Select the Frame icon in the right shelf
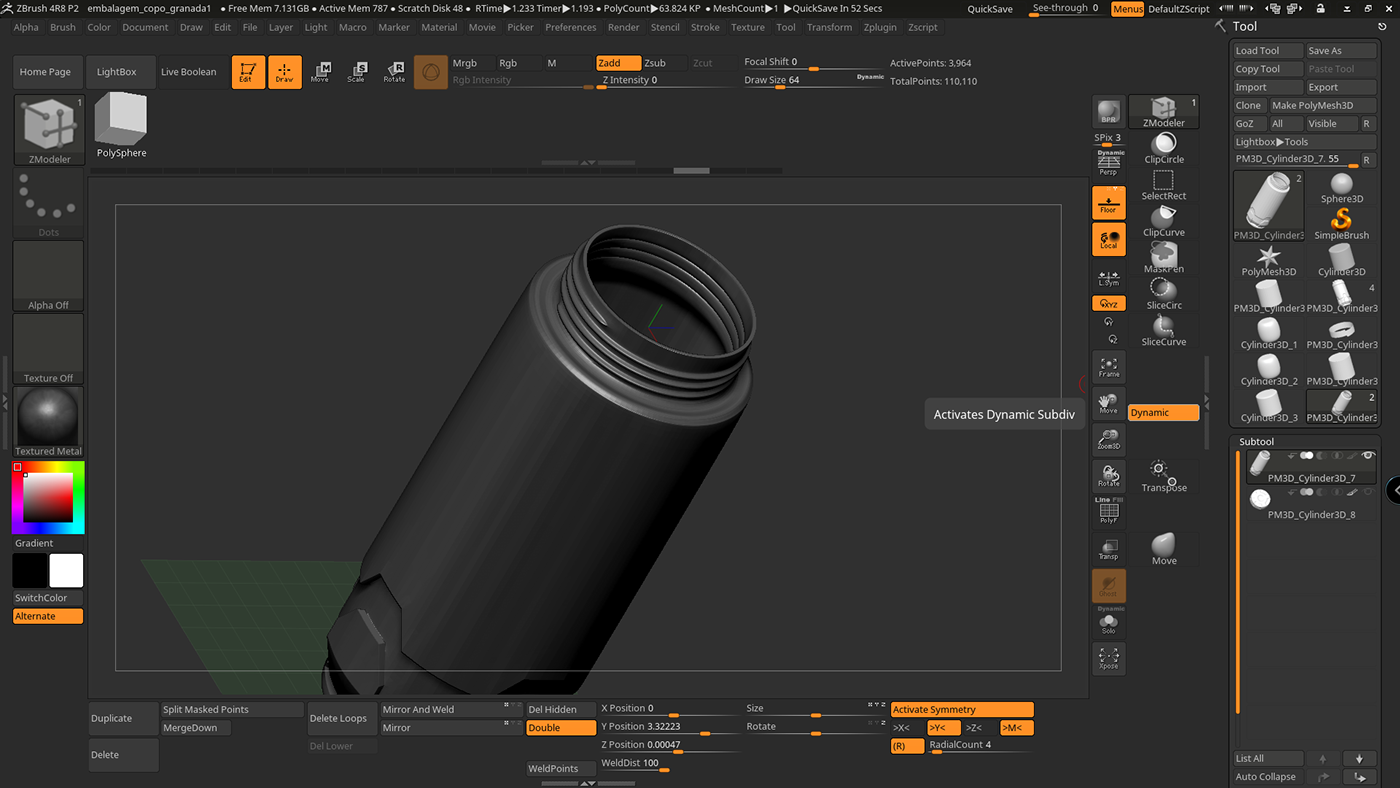This screenshot has height=788, width=1400. [x=1108, y=367]
